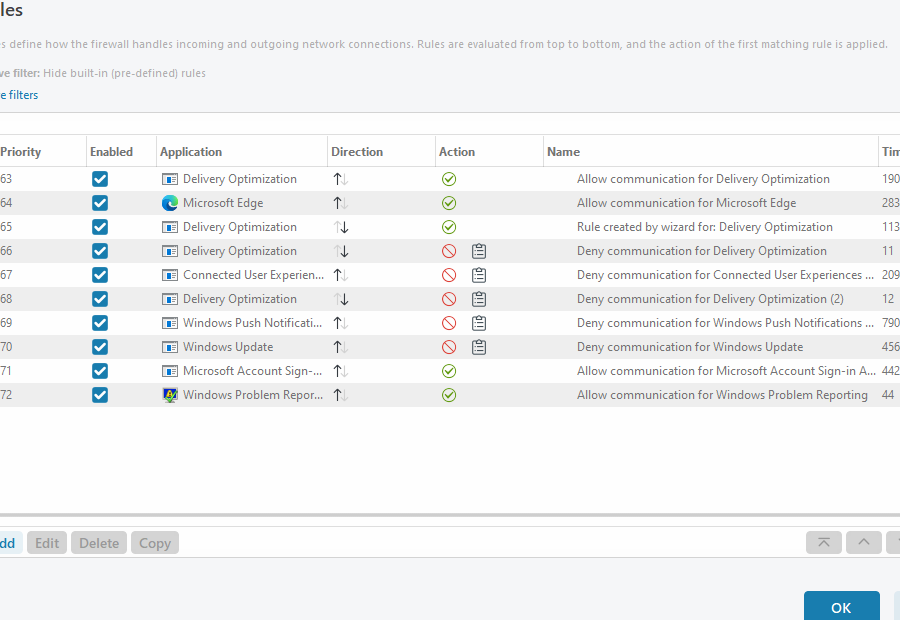The width and height of the screenshot is (900, 620).
Task: Click the application icon in priority 63
Action: click(x=170, y=179)
